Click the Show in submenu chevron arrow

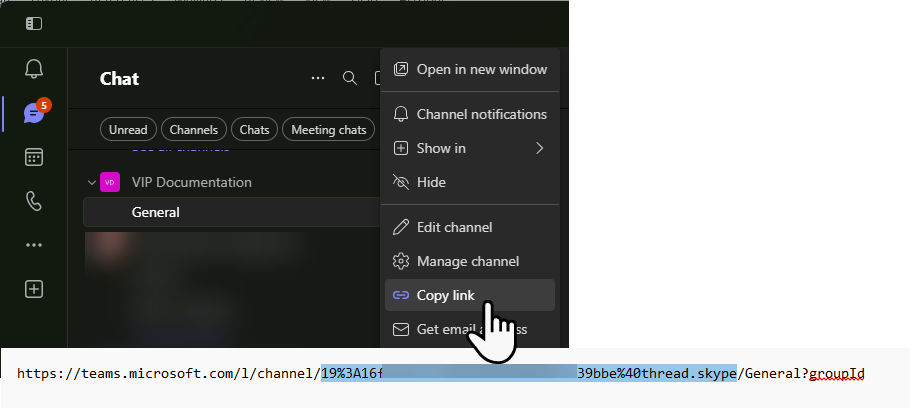[x=540, y=148]
